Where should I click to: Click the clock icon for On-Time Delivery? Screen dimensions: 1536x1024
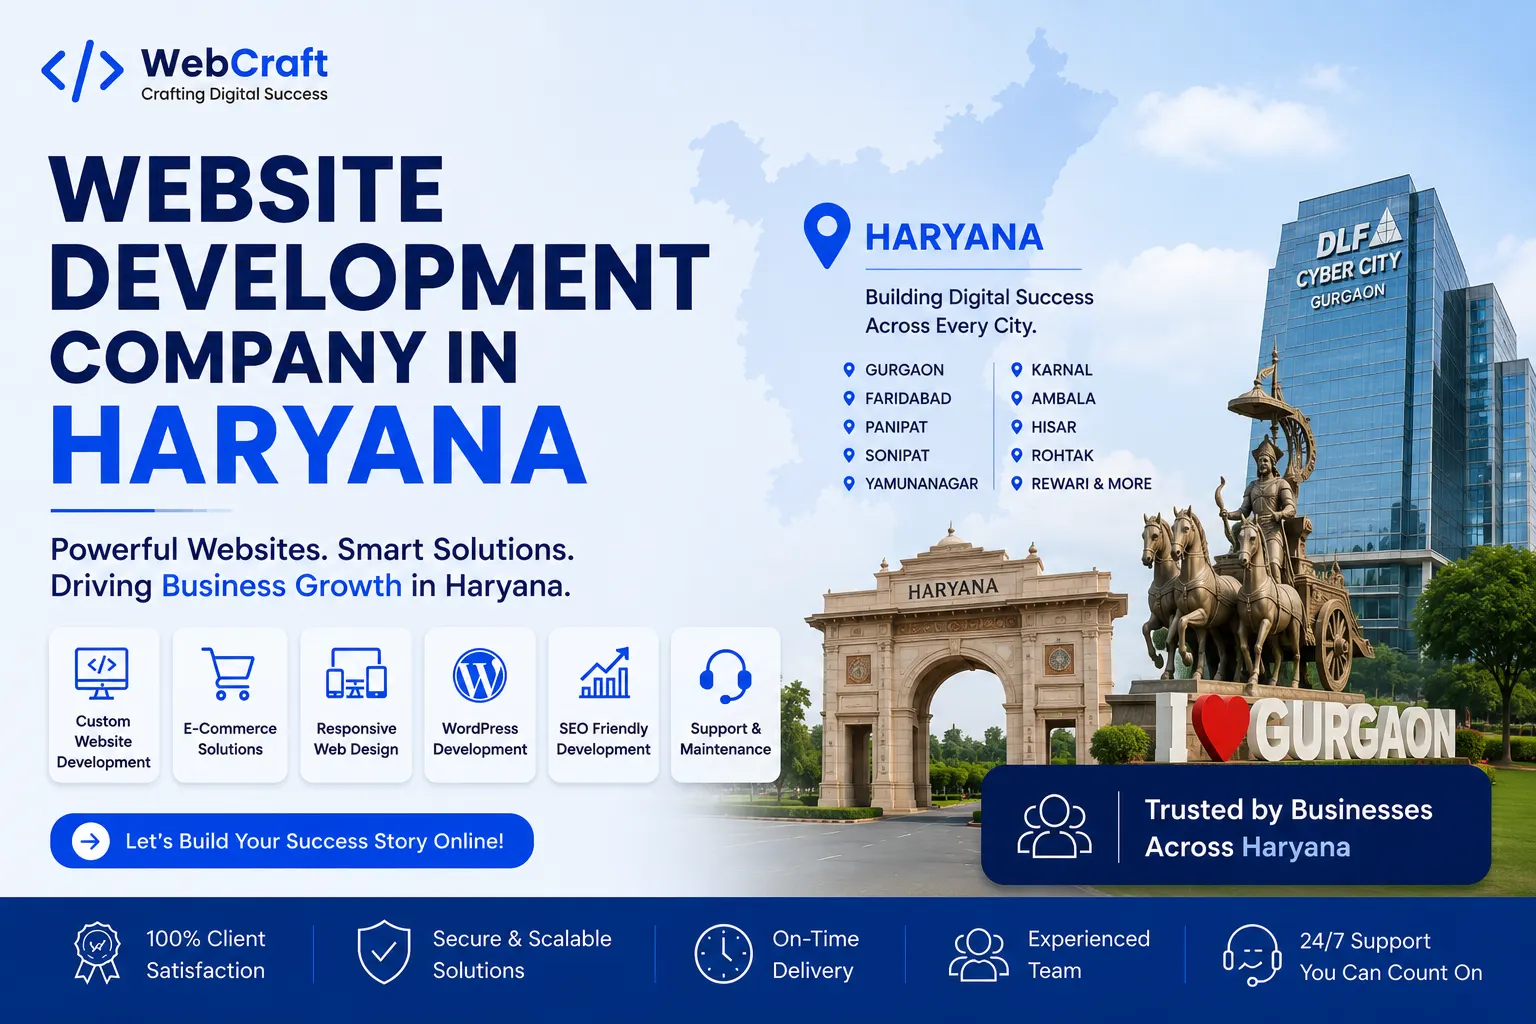point(723,954)
